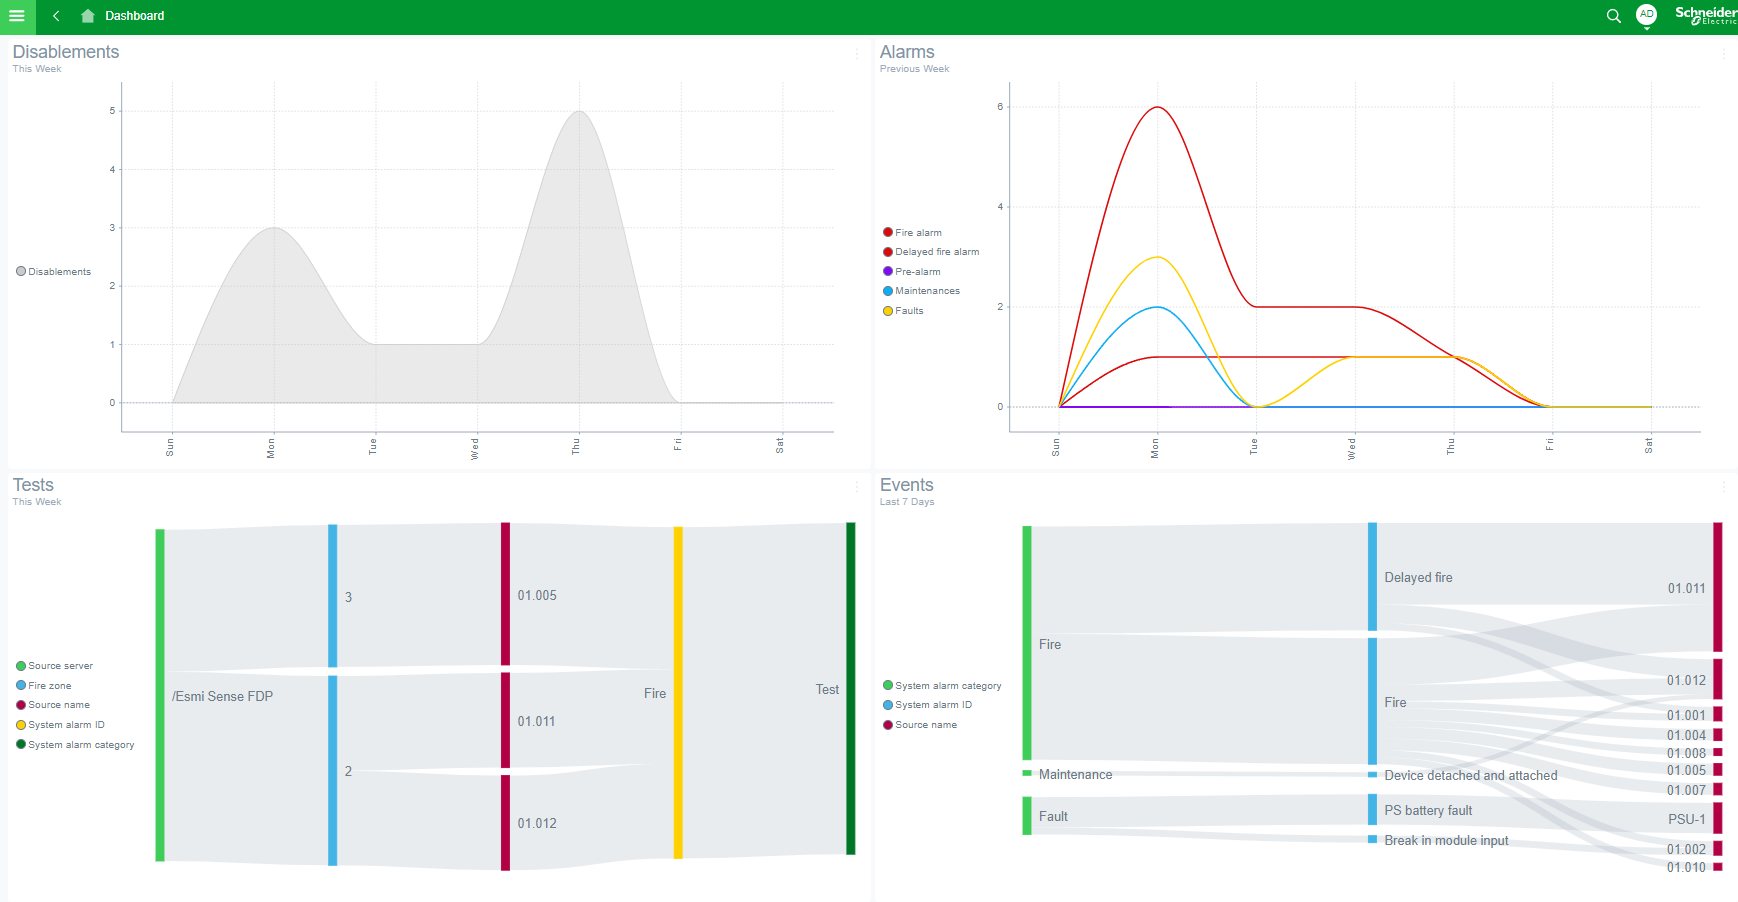The width and height of the screenshot is (1738, 902).
Task: Select Delayed fire alarm ID node
Action: point(1373,577)
